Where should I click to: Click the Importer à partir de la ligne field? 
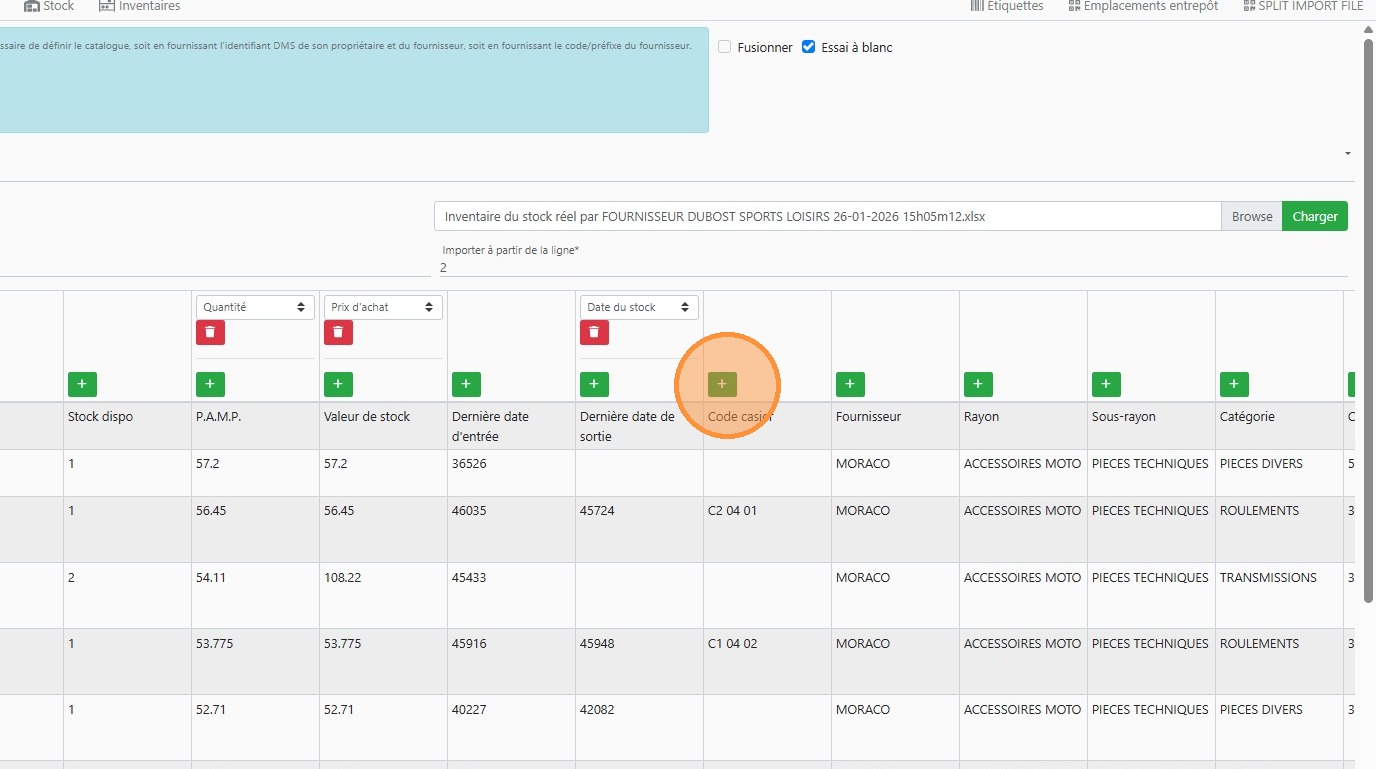[890, 268]
